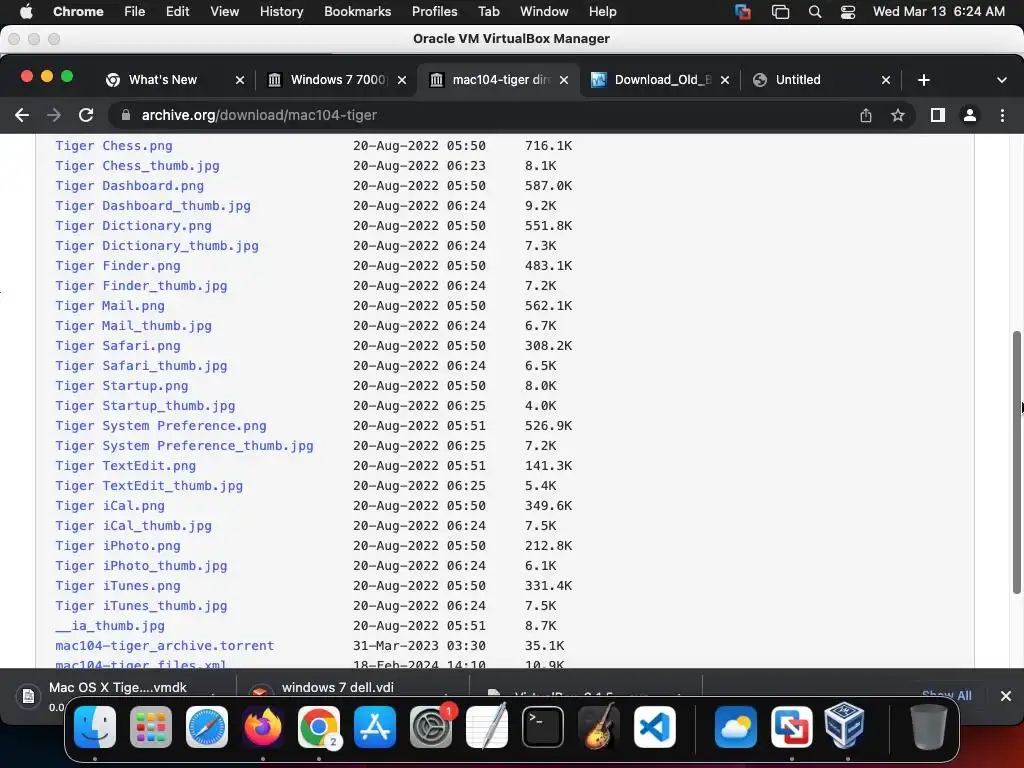Close the Windows 7 7000 tab
1024x768 pixels.
click(x=402, y=80)
